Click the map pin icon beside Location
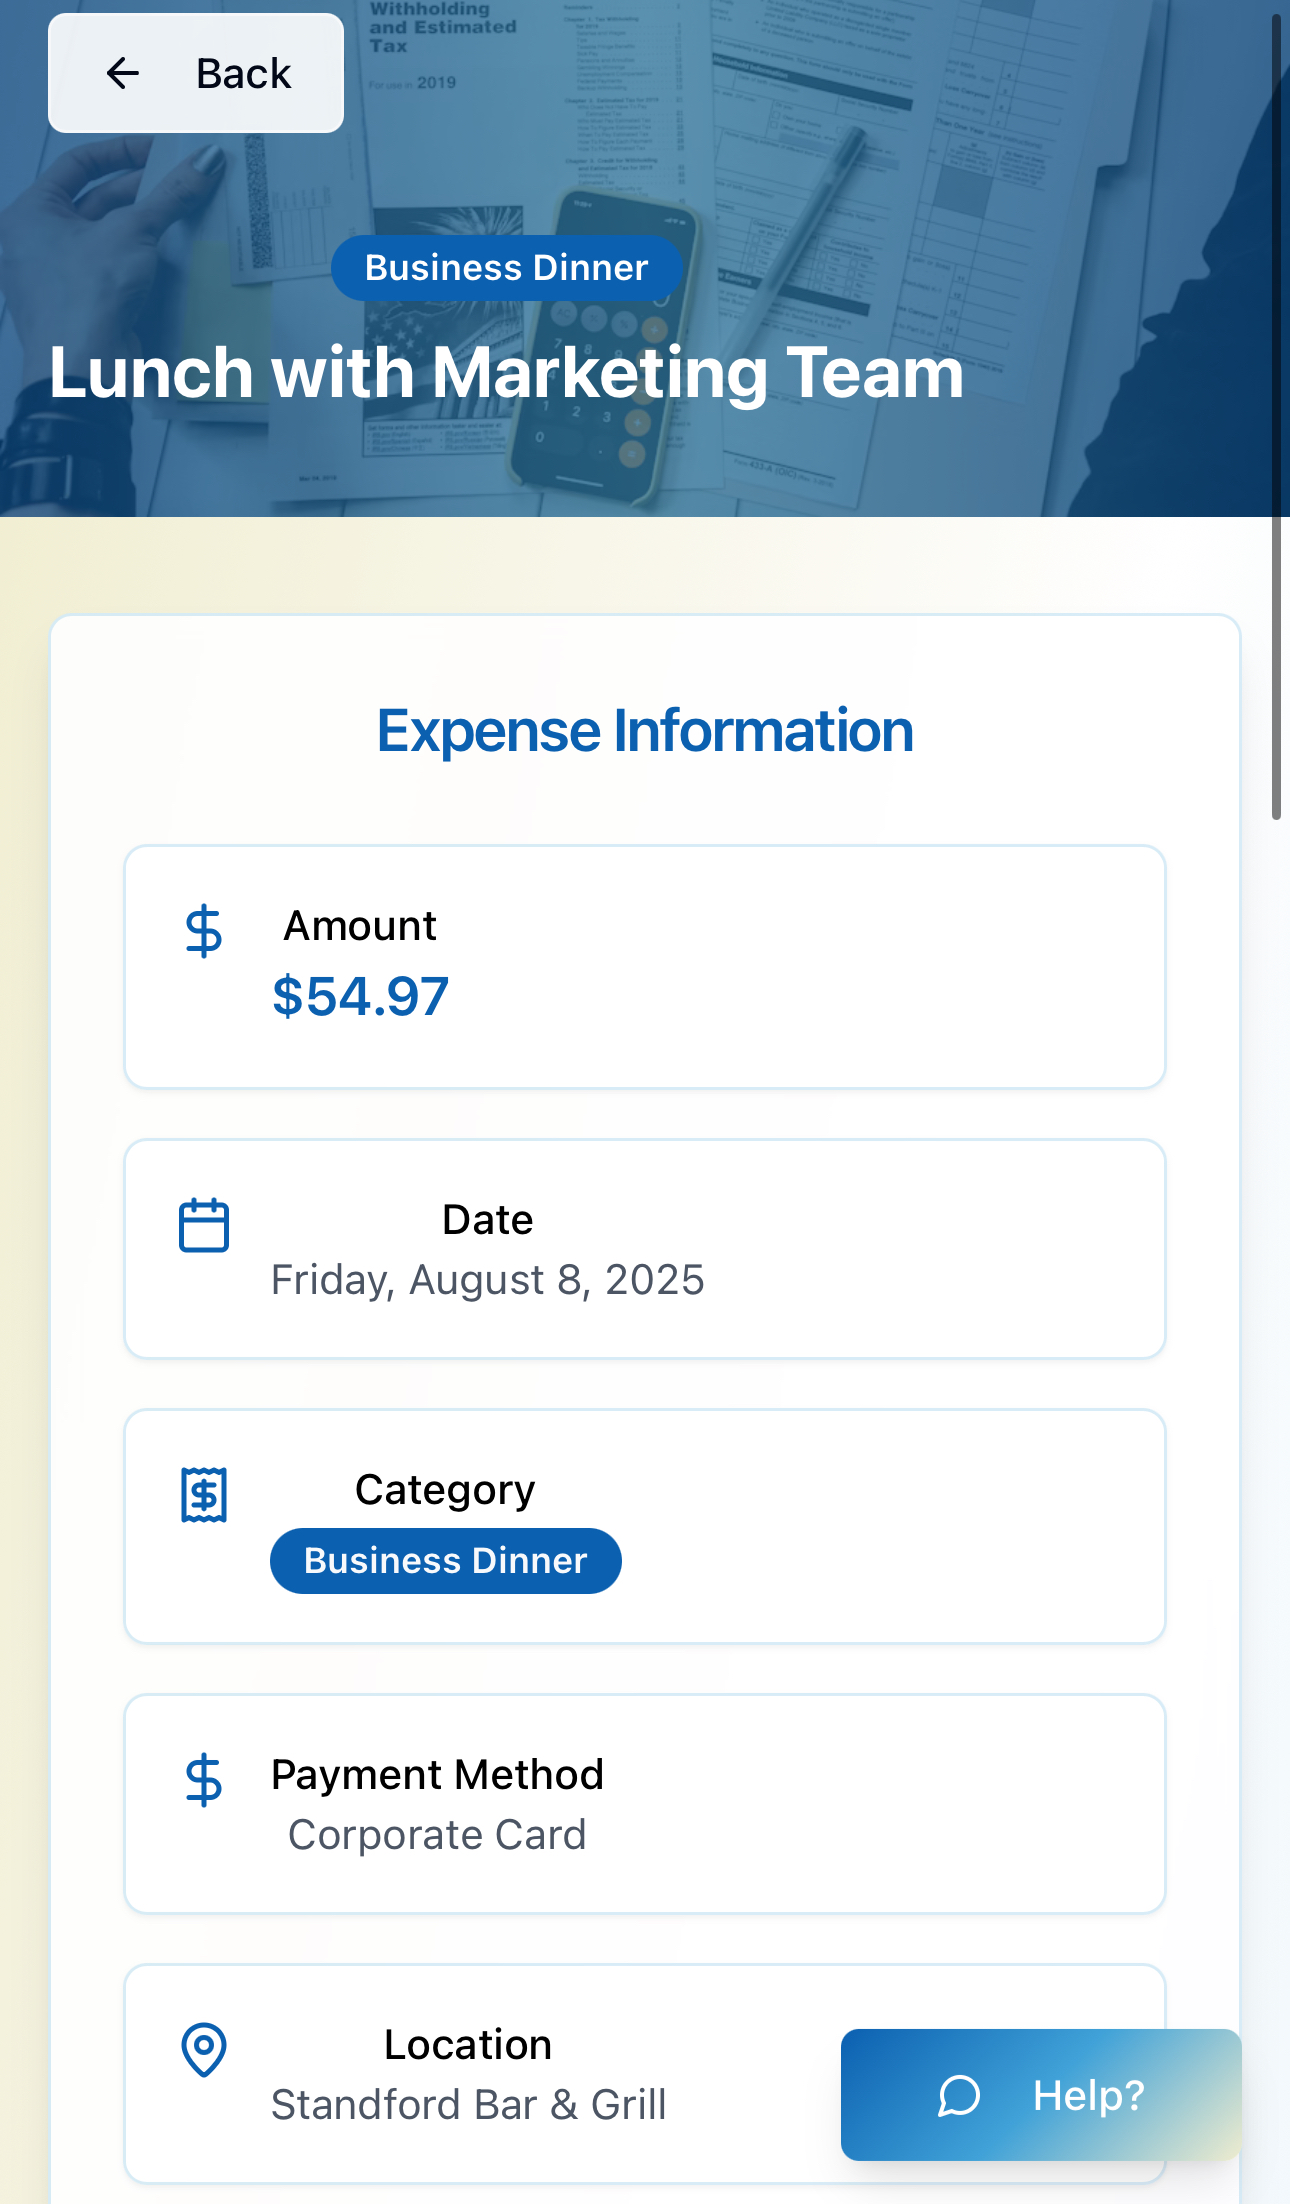The image size is (1290, 2204). pyautogui.click(x=204, y=2049)
